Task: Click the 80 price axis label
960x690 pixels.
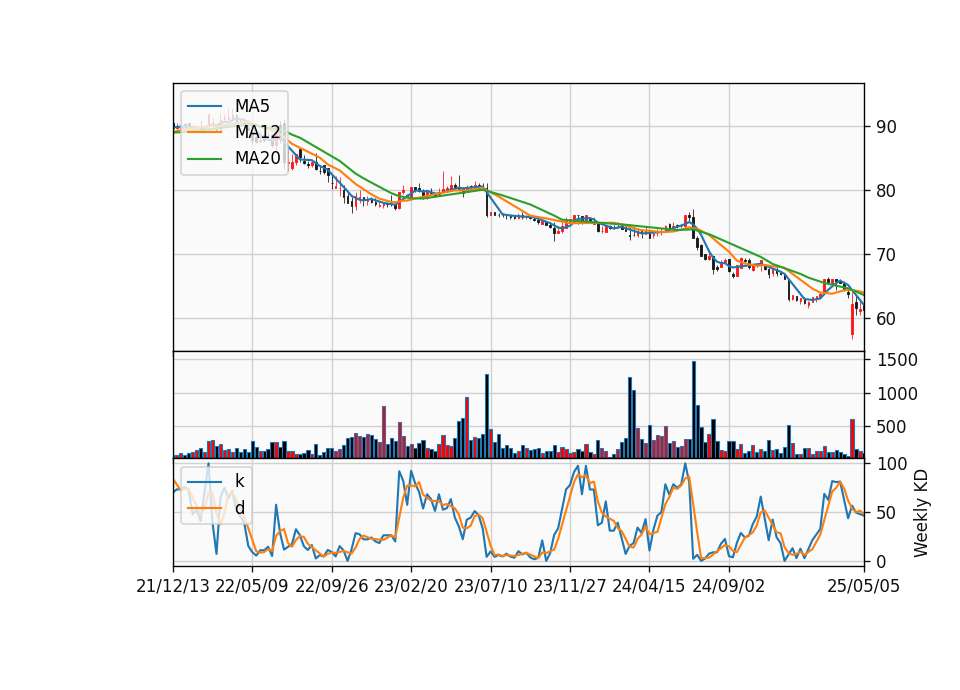Action: tap(886, 190)
